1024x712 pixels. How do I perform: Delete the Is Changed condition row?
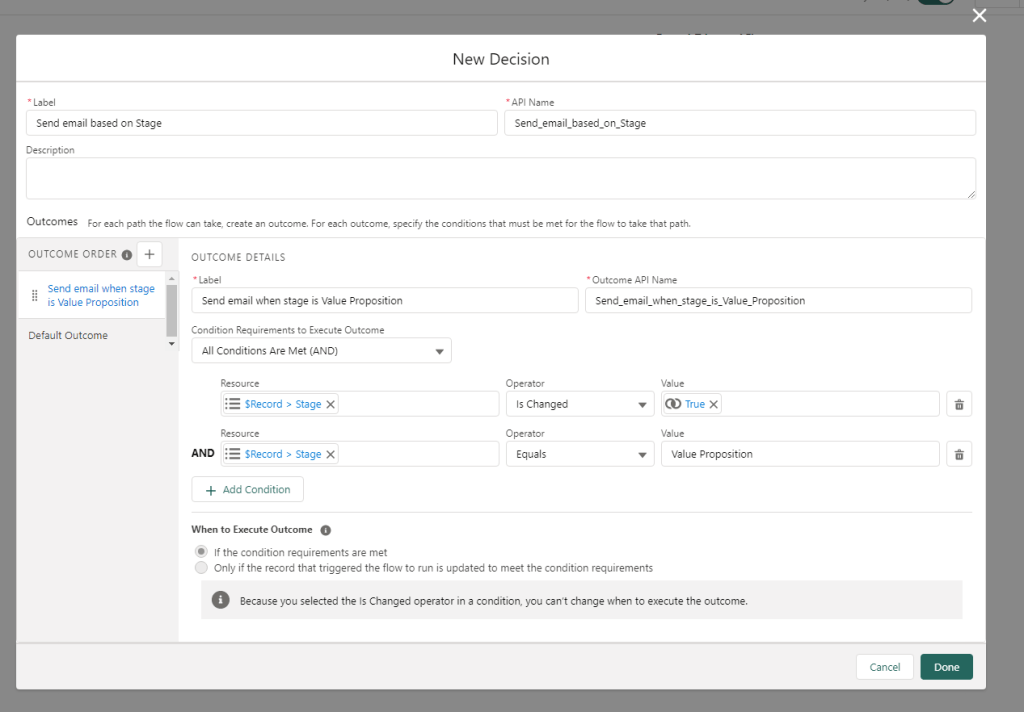click(x=958, y=404)
